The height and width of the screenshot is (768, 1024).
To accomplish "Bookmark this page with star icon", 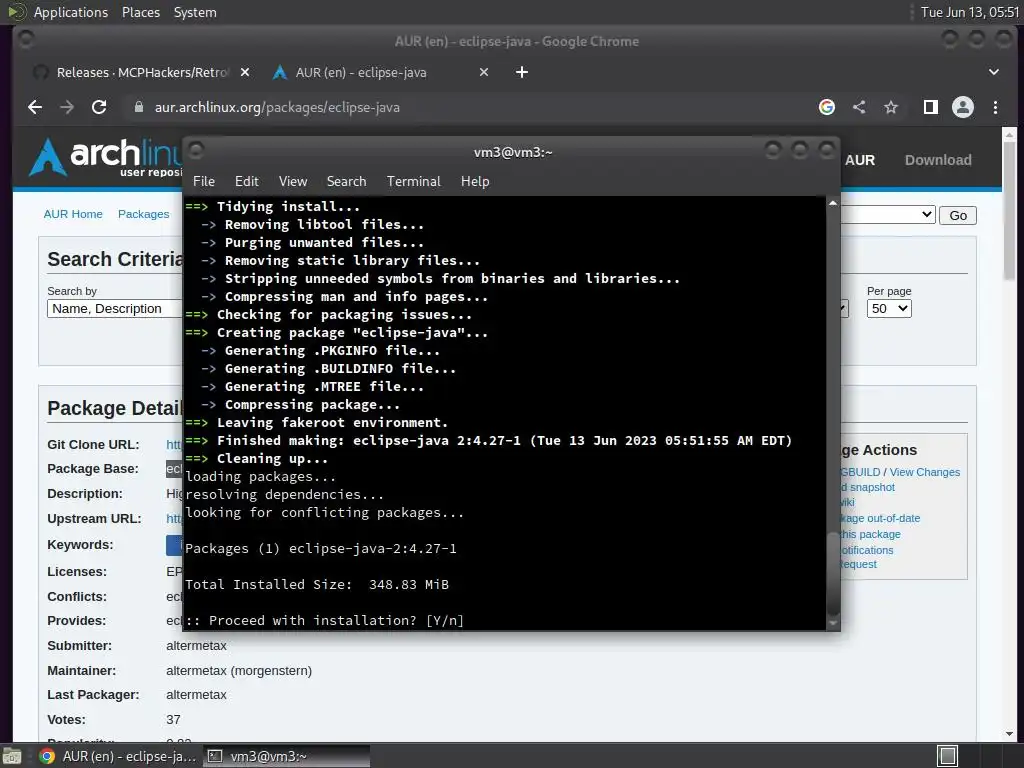I will pyautogui.click(x=891, y=107).
